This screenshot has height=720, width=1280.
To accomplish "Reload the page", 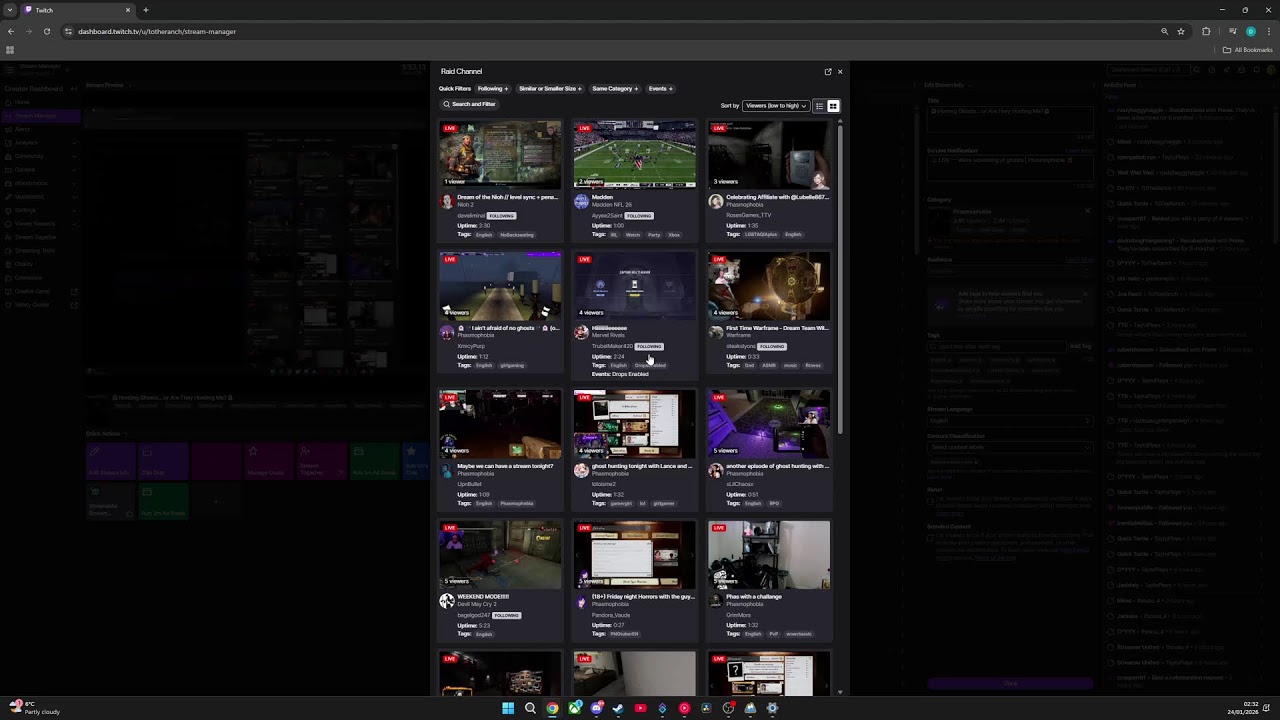I will pos(46,31).
